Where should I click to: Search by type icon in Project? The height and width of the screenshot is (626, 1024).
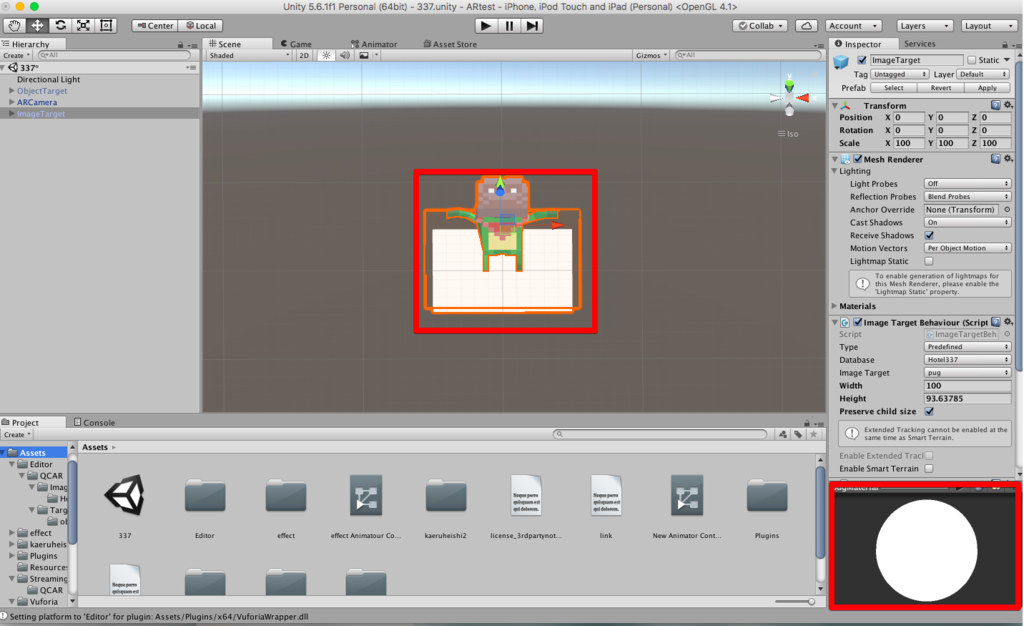click(x=782, y=434)
